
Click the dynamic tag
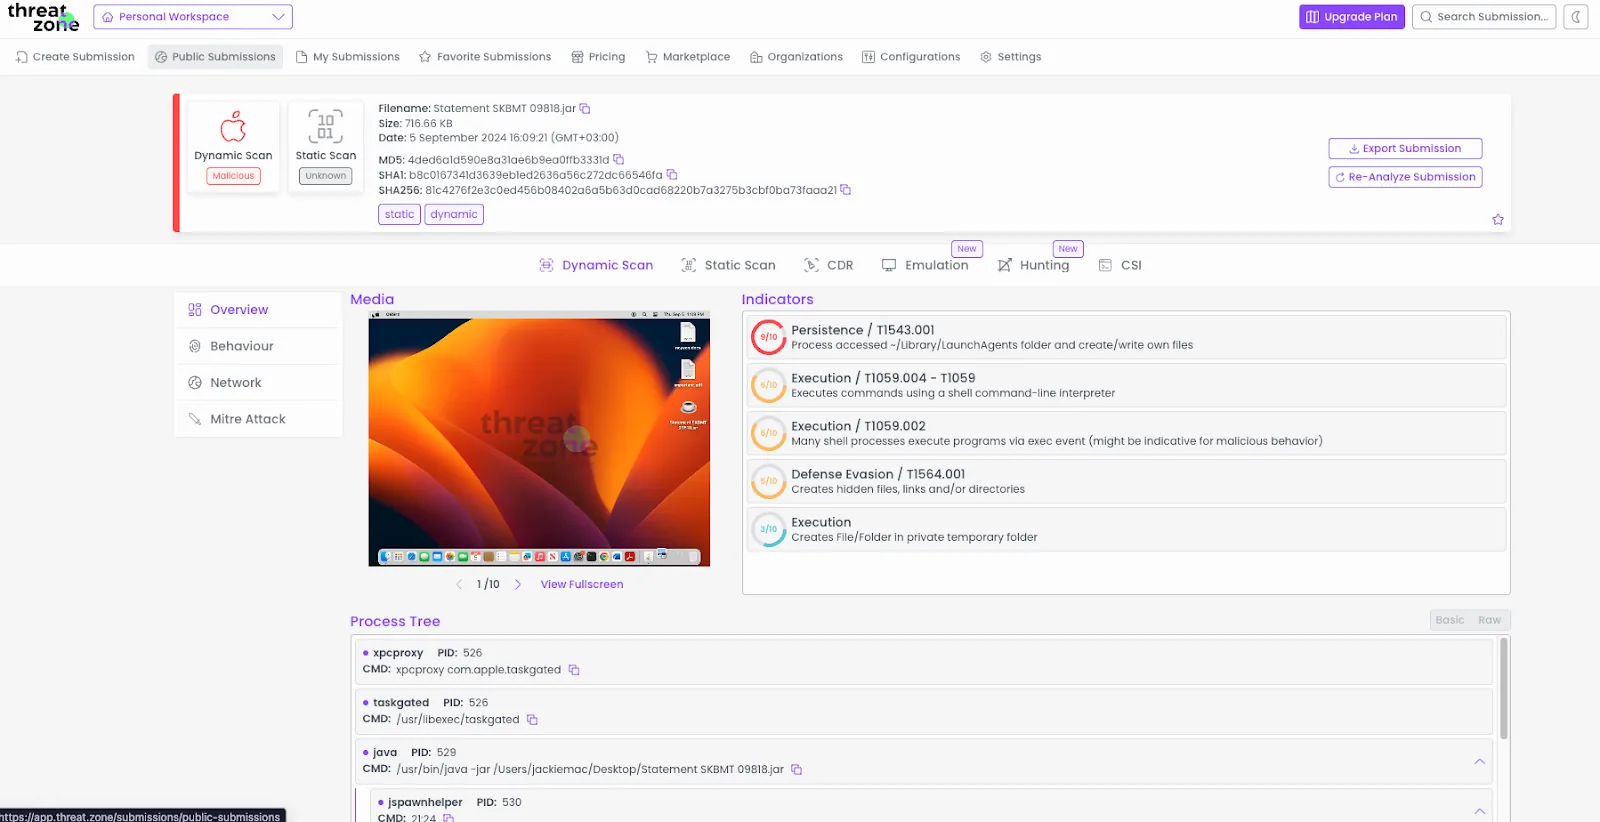[454, 214]
